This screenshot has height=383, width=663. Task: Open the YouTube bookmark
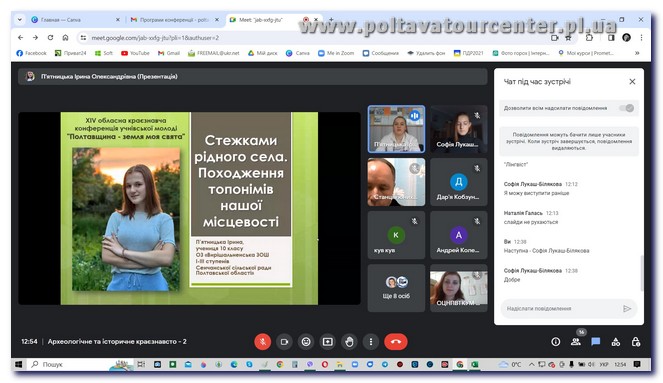click(135, 53)
